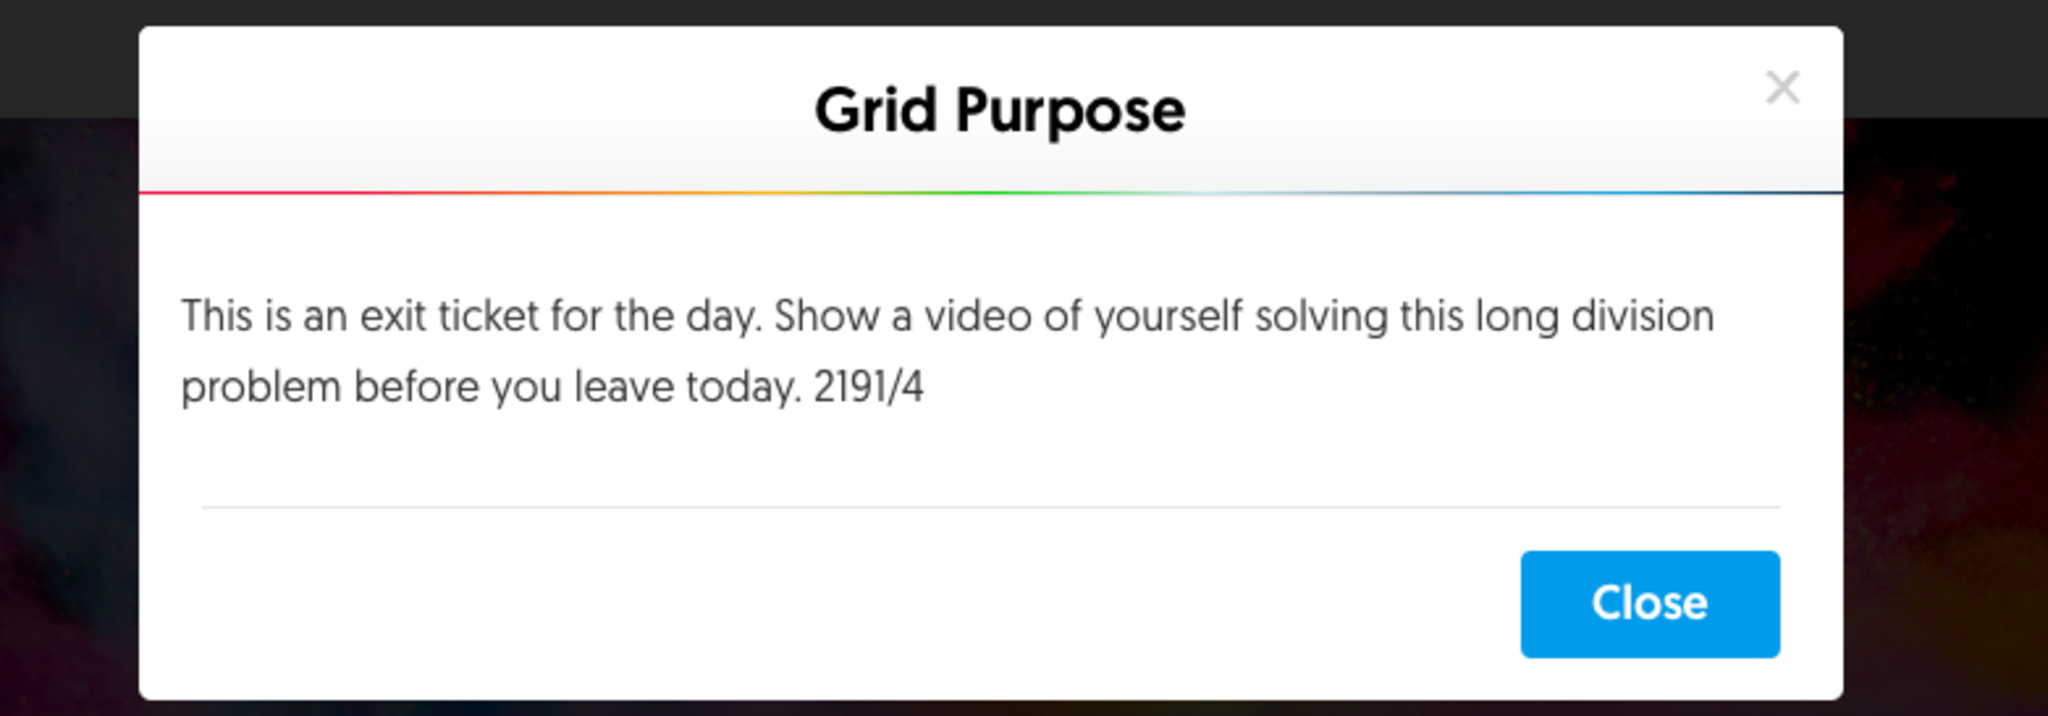Click the Grid Purpose dialog title

(x=999, y=110)
